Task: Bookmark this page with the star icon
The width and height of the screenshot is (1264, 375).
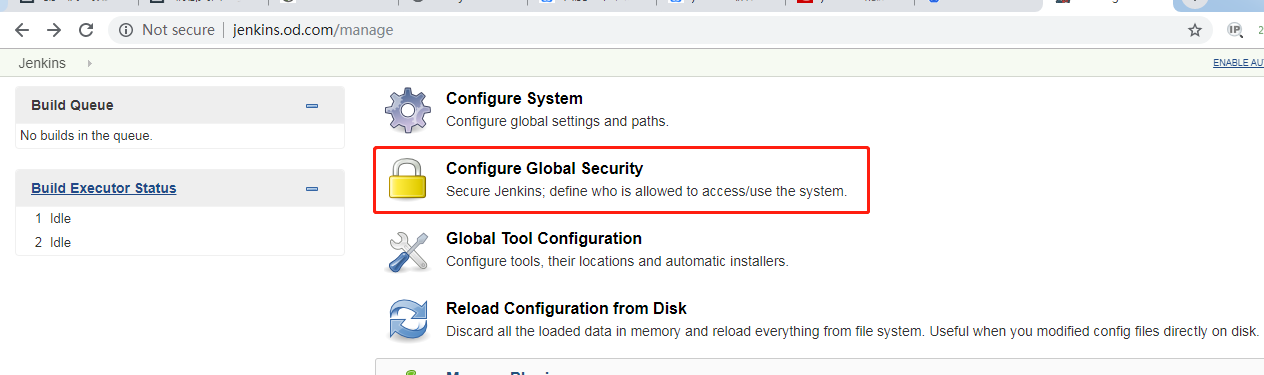Action: pyautogui.click(x=1195, y=30)
